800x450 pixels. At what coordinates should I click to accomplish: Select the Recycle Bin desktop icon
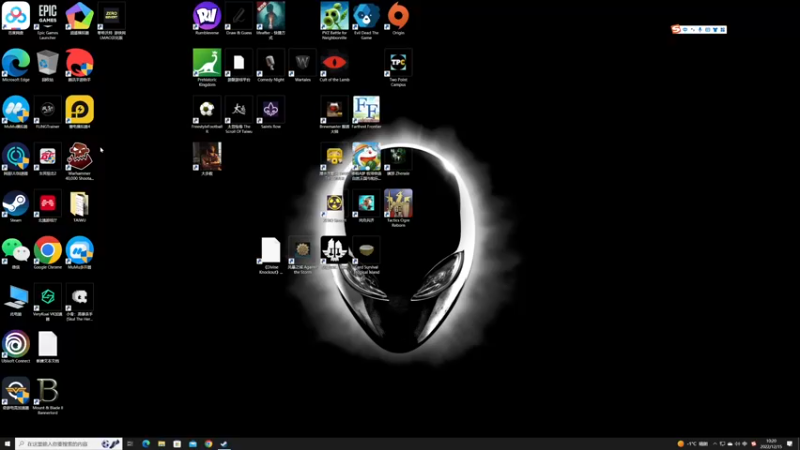tap(47, 65)
